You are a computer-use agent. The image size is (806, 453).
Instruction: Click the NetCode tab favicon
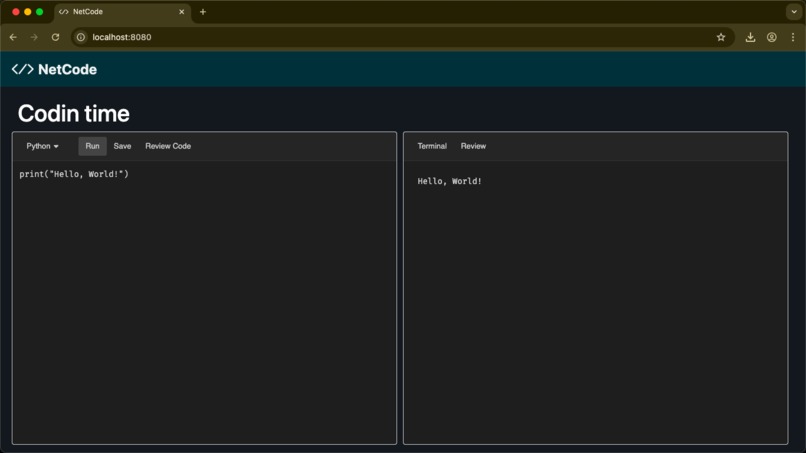click(64, 12)
